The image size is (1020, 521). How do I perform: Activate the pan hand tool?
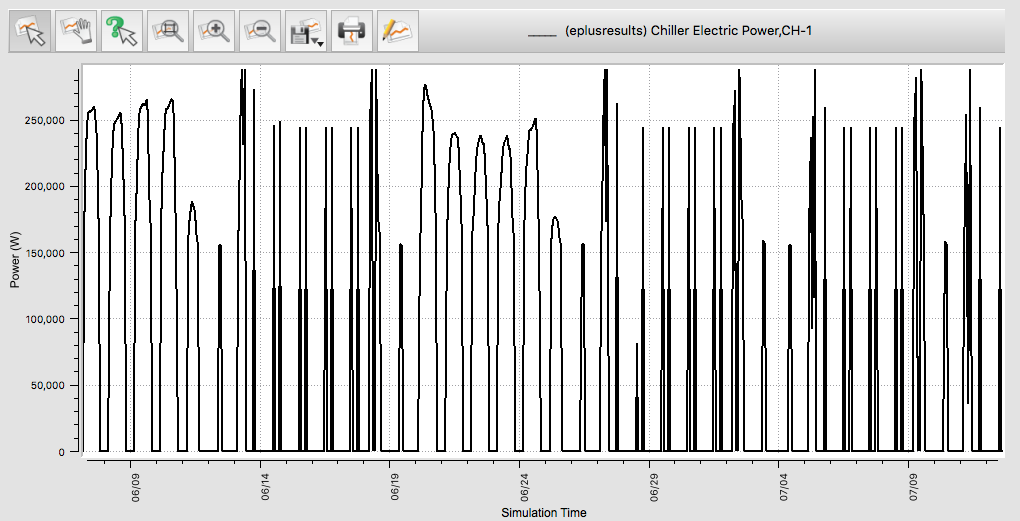tap(76, 31)
